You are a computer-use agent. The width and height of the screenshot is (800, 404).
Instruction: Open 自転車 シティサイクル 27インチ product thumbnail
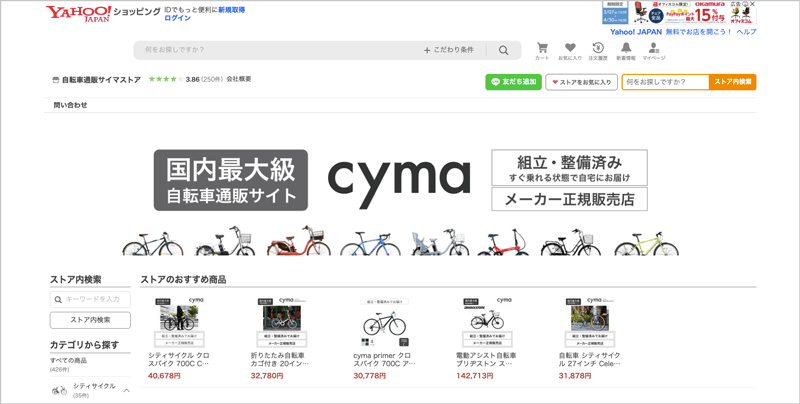pos(589,322)
